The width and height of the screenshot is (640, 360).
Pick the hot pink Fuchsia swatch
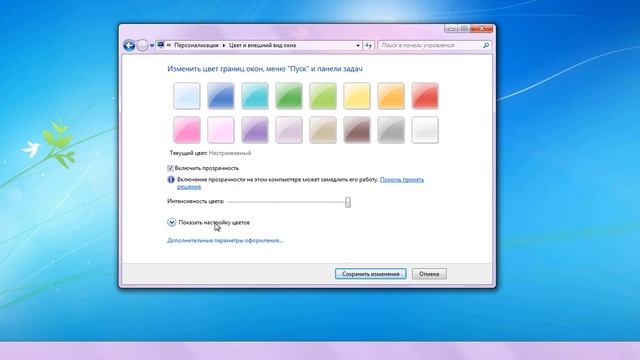point(187,130)
